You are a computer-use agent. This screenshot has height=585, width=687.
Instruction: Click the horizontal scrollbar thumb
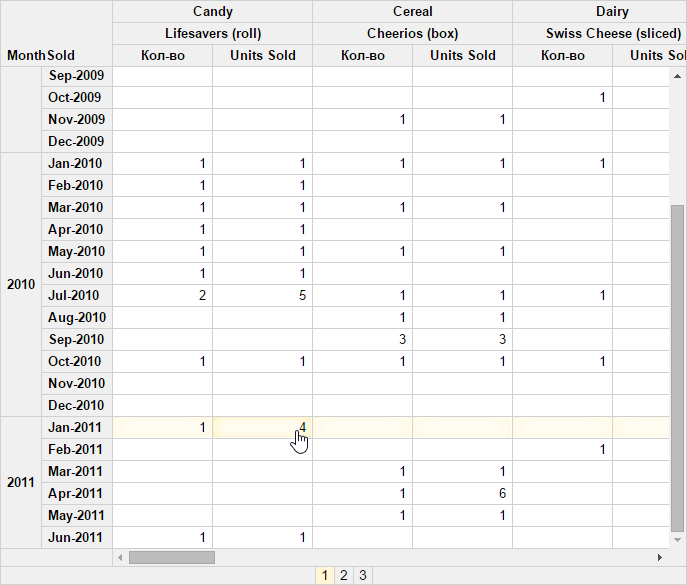[172, 557]
